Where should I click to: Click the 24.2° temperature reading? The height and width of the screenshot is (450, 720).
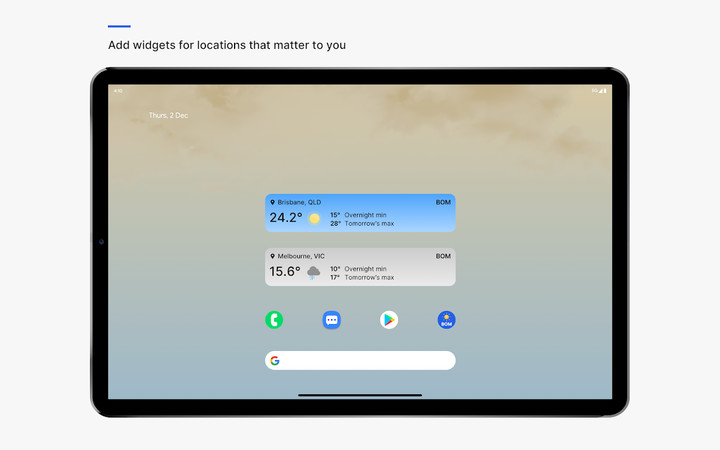(x=286, y=218)
